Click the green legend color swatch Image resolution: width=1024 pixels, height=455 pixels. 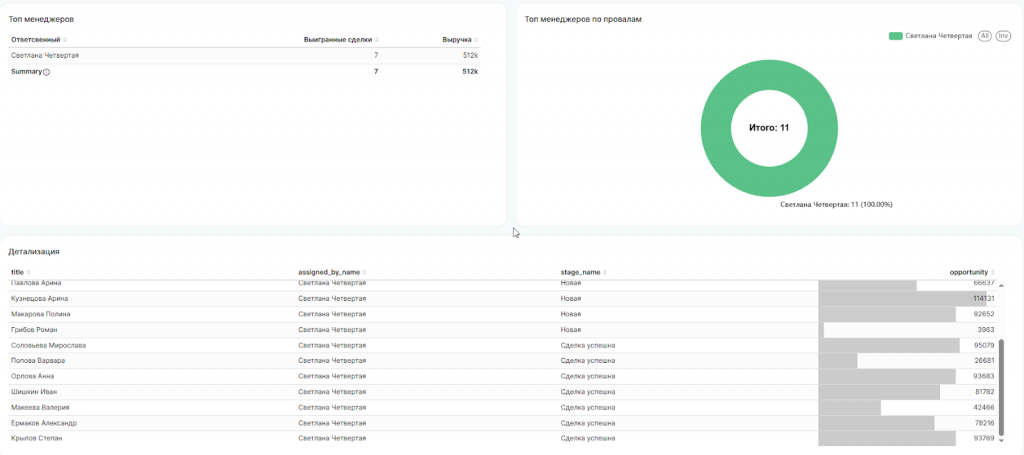[x=895, y=35]
